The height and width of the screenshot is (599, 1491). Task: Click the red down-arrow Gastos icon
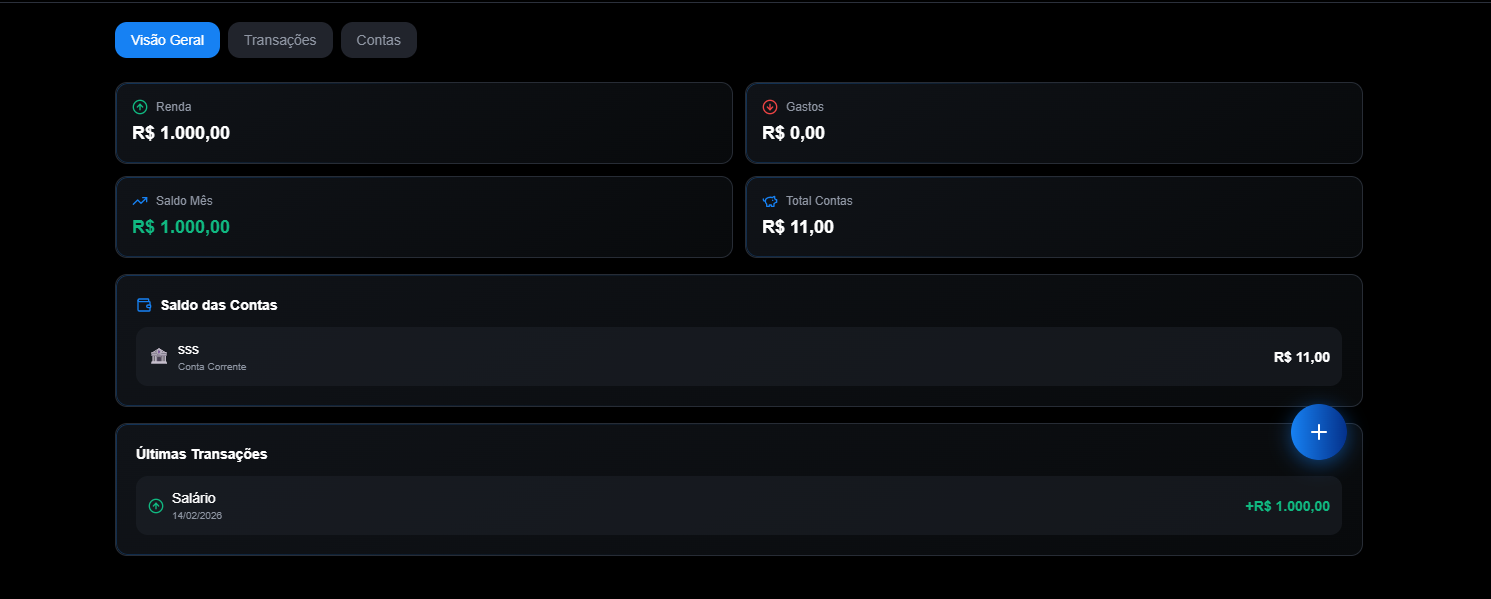[x=770, y=107]
